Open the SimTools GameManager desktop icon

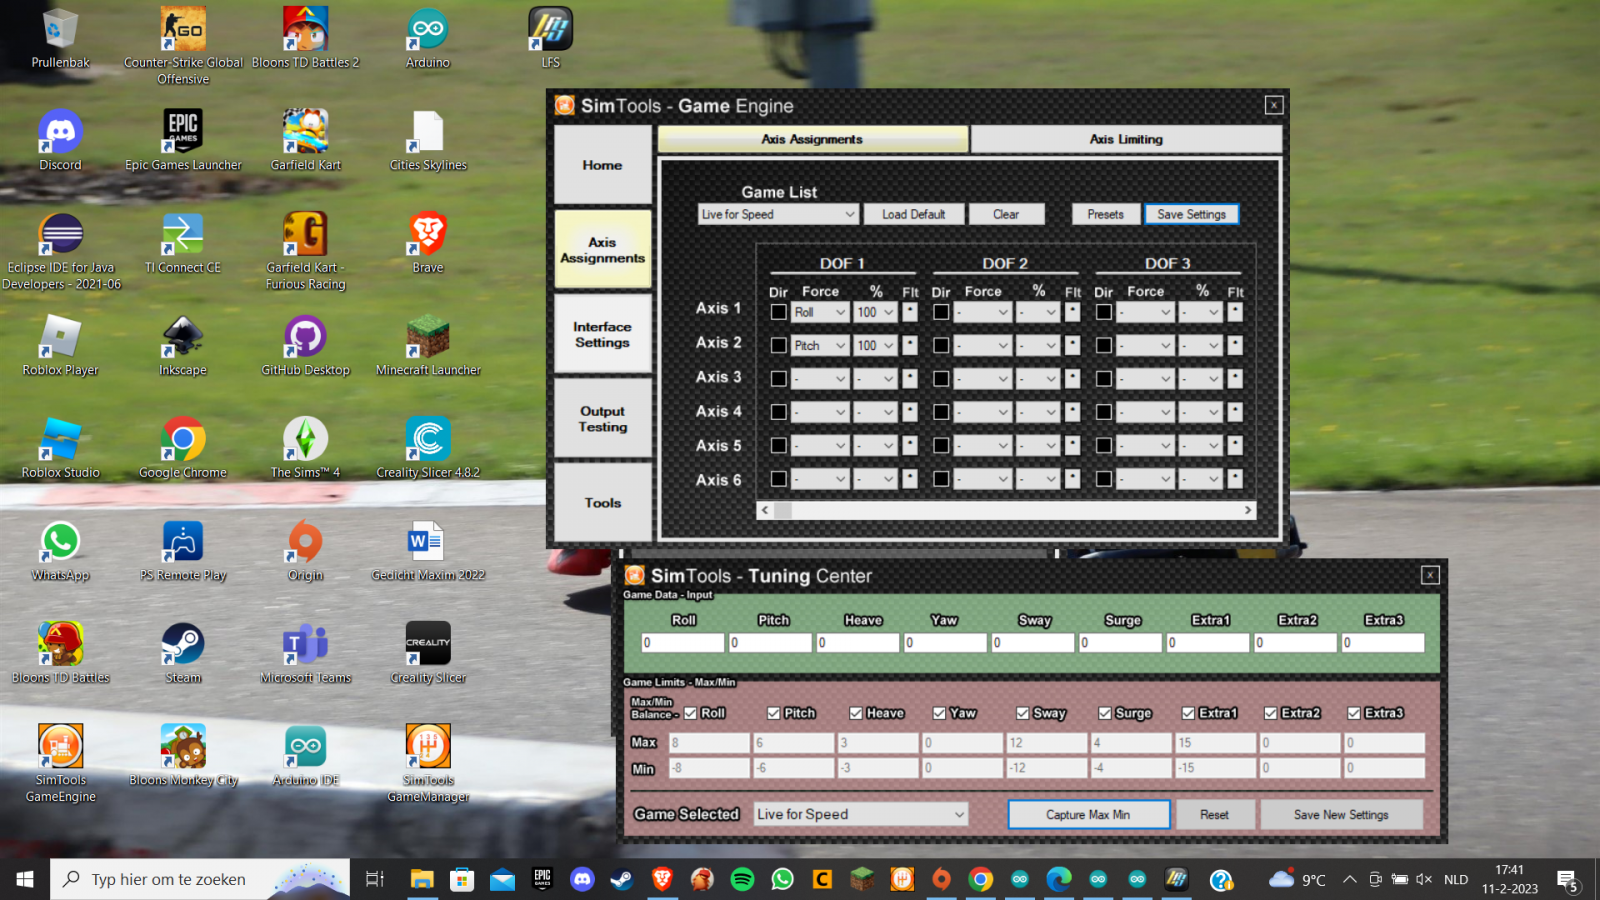click(x=428, y=762)
